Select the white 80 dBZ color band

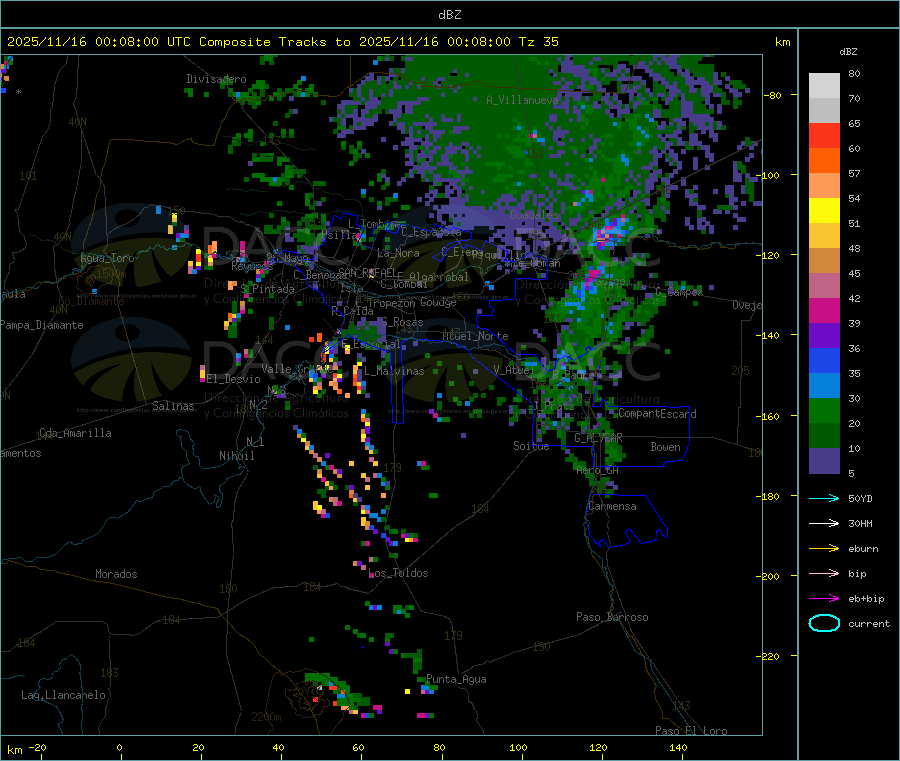point(824,86)
